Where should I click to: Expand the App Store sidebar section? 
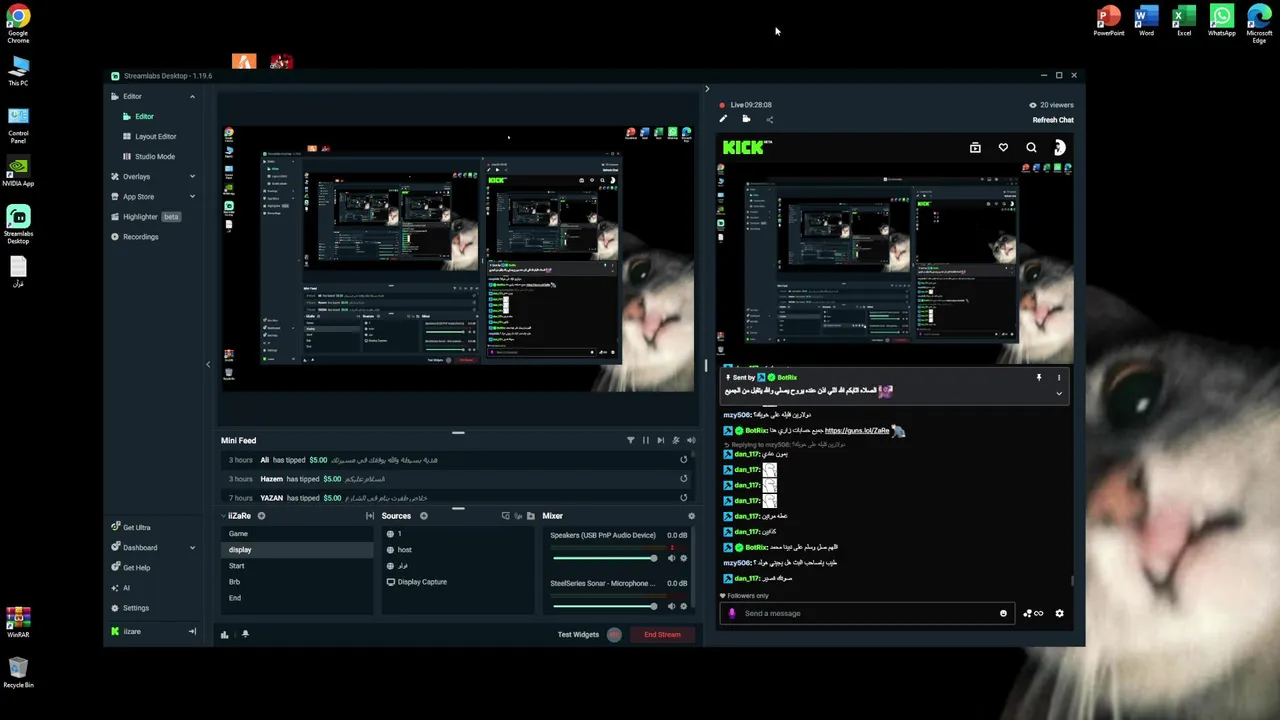click(192, 196)
